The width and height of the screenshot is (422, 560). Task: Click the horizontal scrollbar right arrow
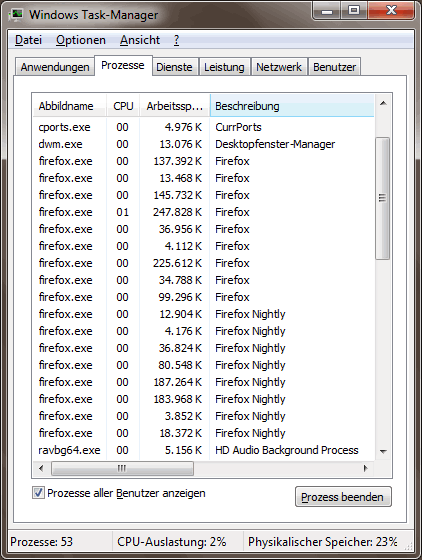tap(365, 468)
